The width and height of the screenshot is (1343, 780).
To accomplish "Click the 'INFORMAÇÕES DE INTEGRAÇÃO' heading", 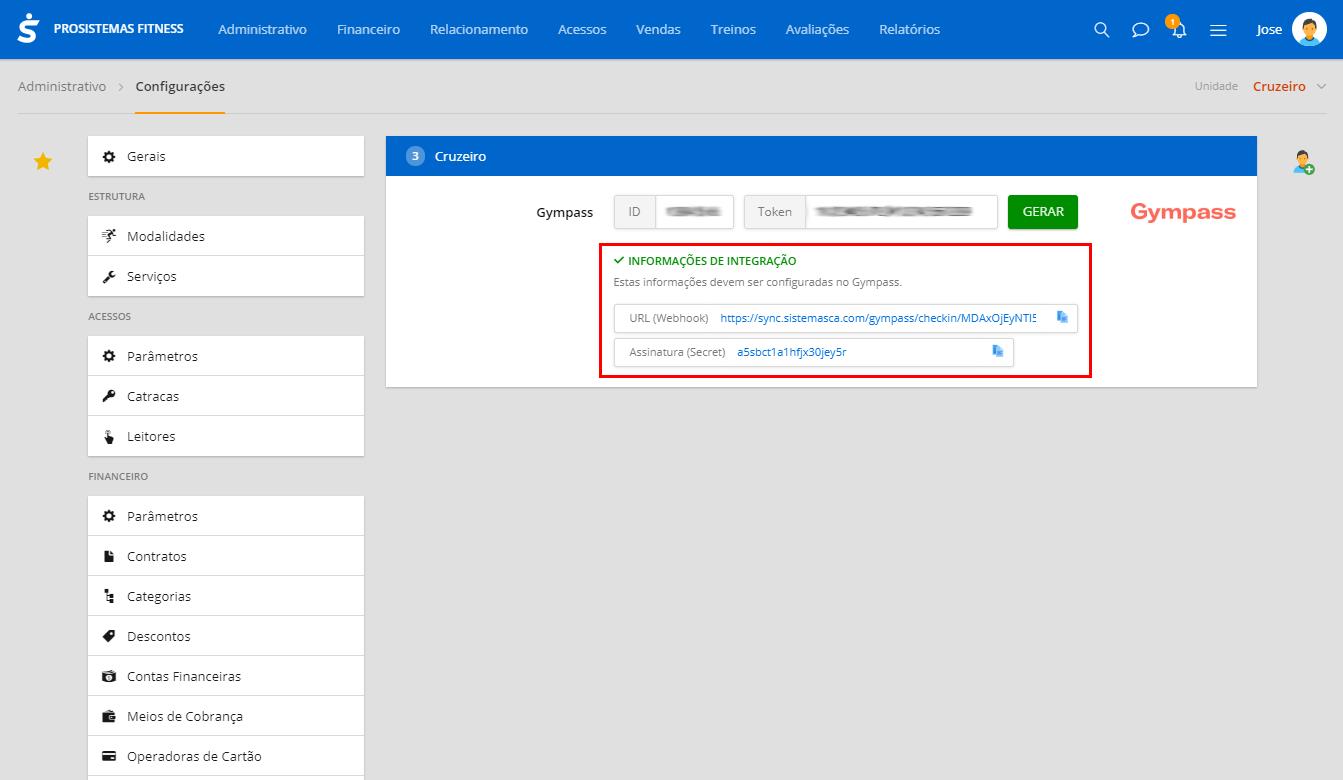I will [712, 261].
